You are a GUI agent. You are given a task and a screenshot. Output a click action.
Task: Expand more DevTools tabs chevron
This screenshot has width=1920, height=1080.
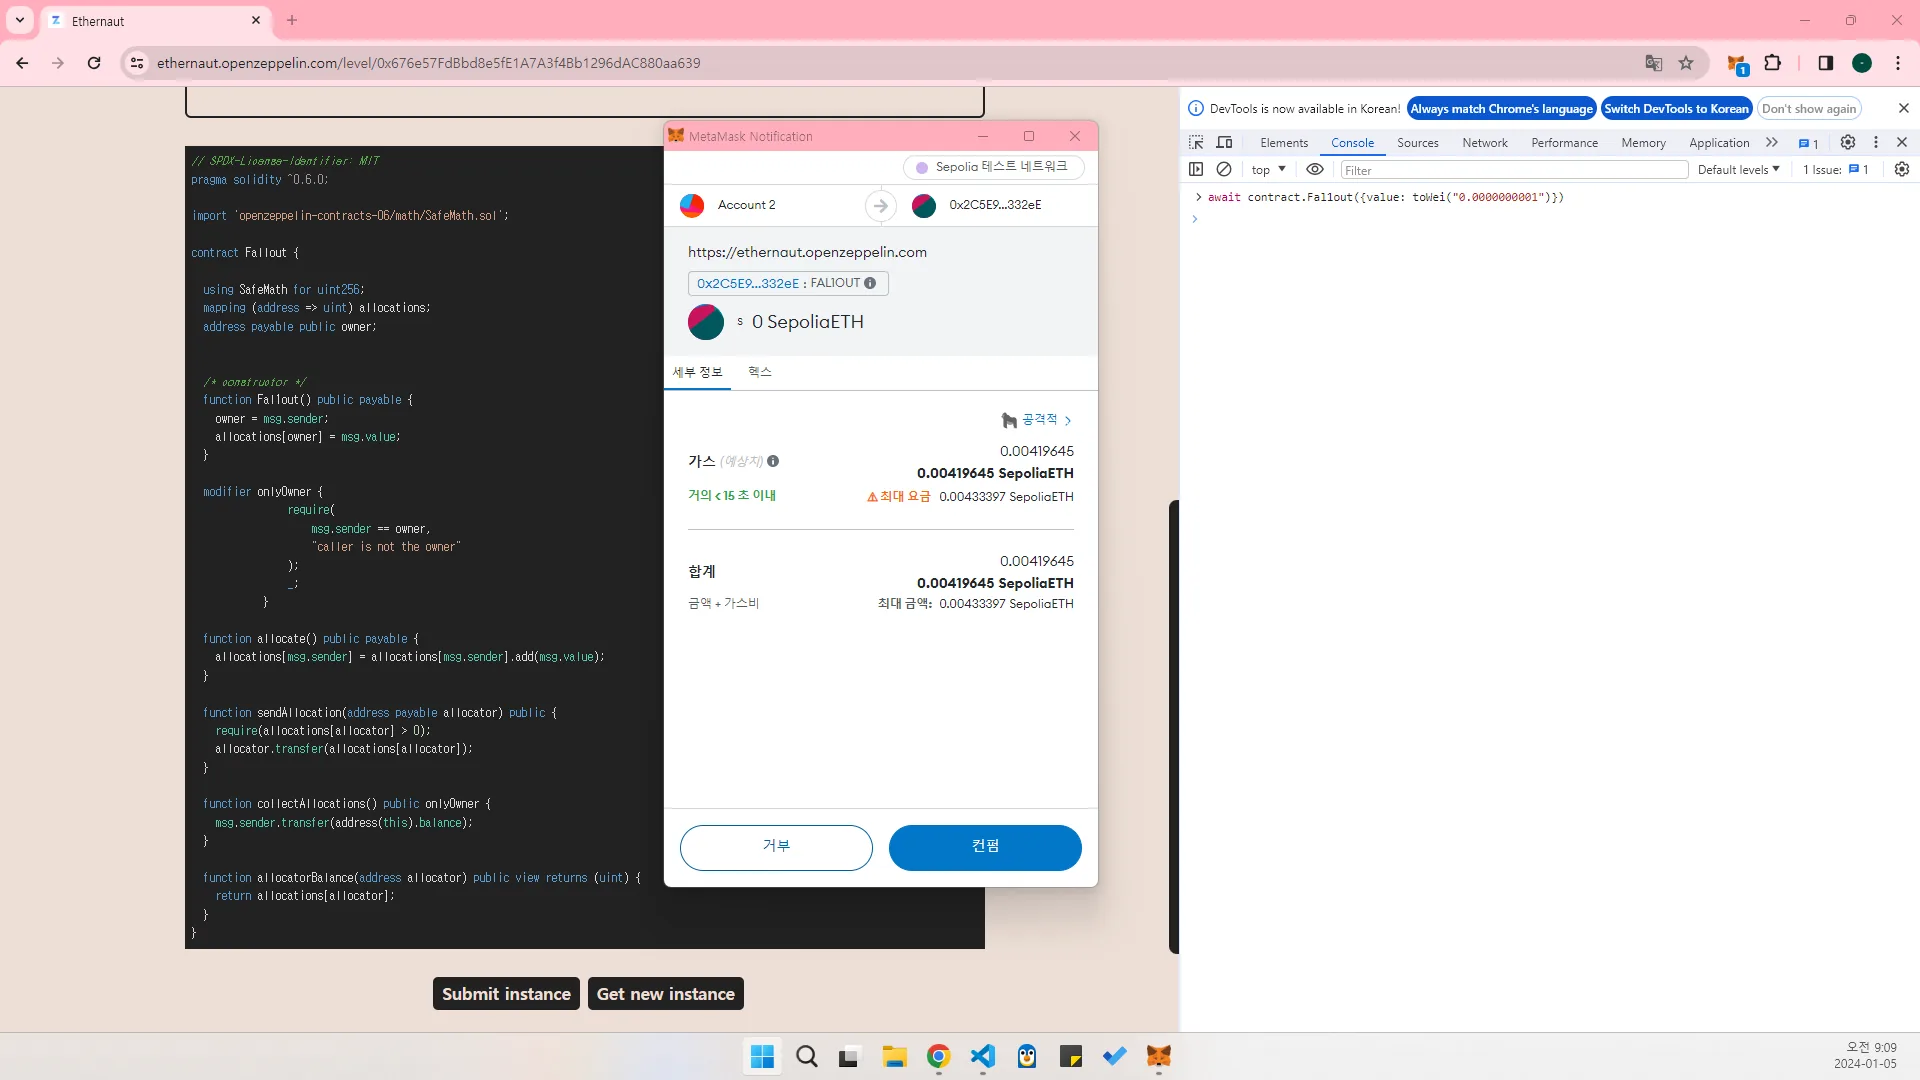coord(1772,142)
